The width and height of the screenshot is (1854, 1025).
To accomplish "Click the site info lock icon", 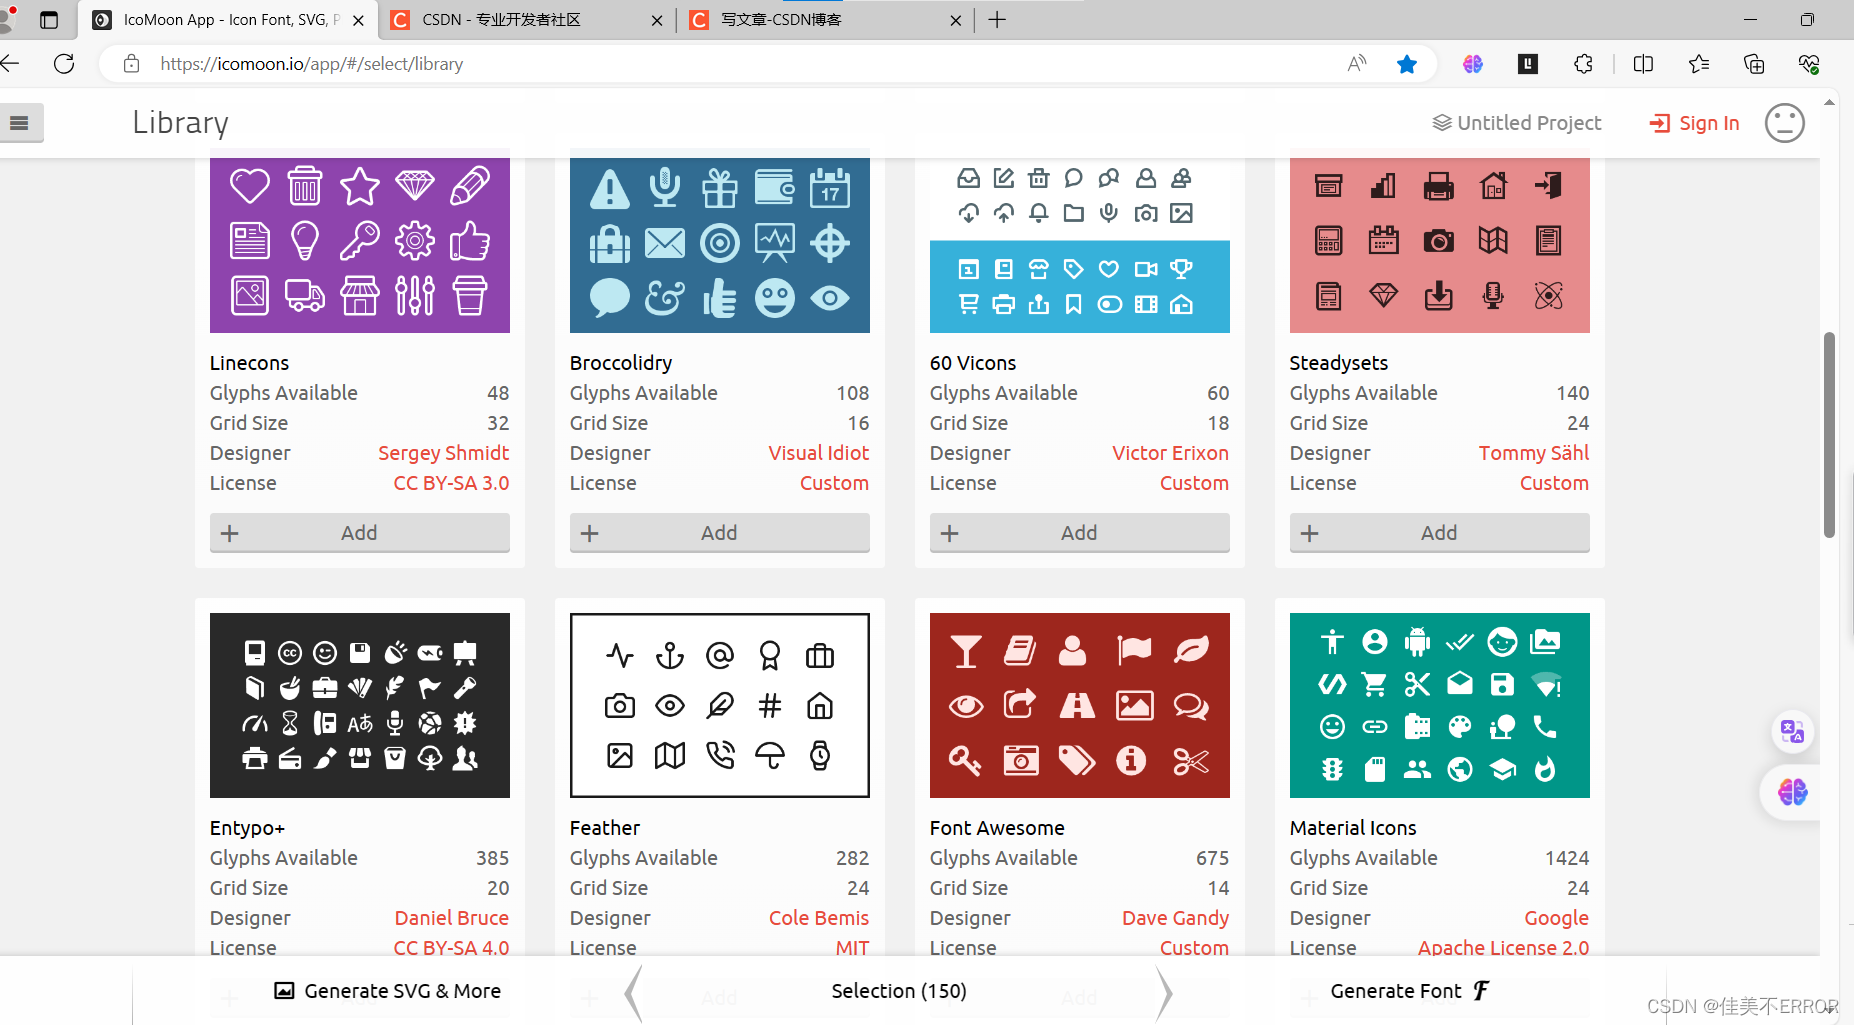I will [131, 64].
